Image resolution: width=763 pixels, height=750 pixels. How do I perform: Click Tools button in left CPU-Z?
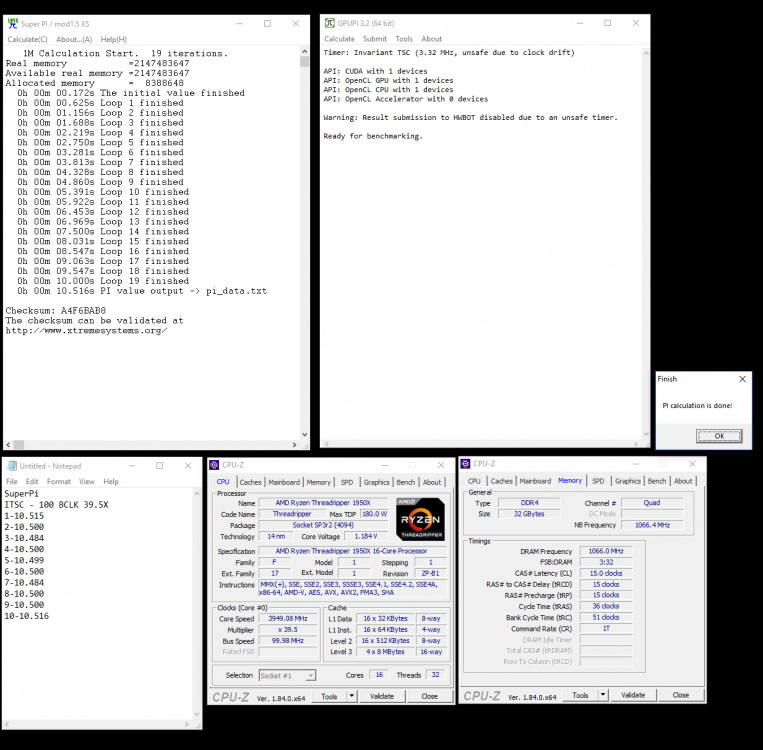329,696
